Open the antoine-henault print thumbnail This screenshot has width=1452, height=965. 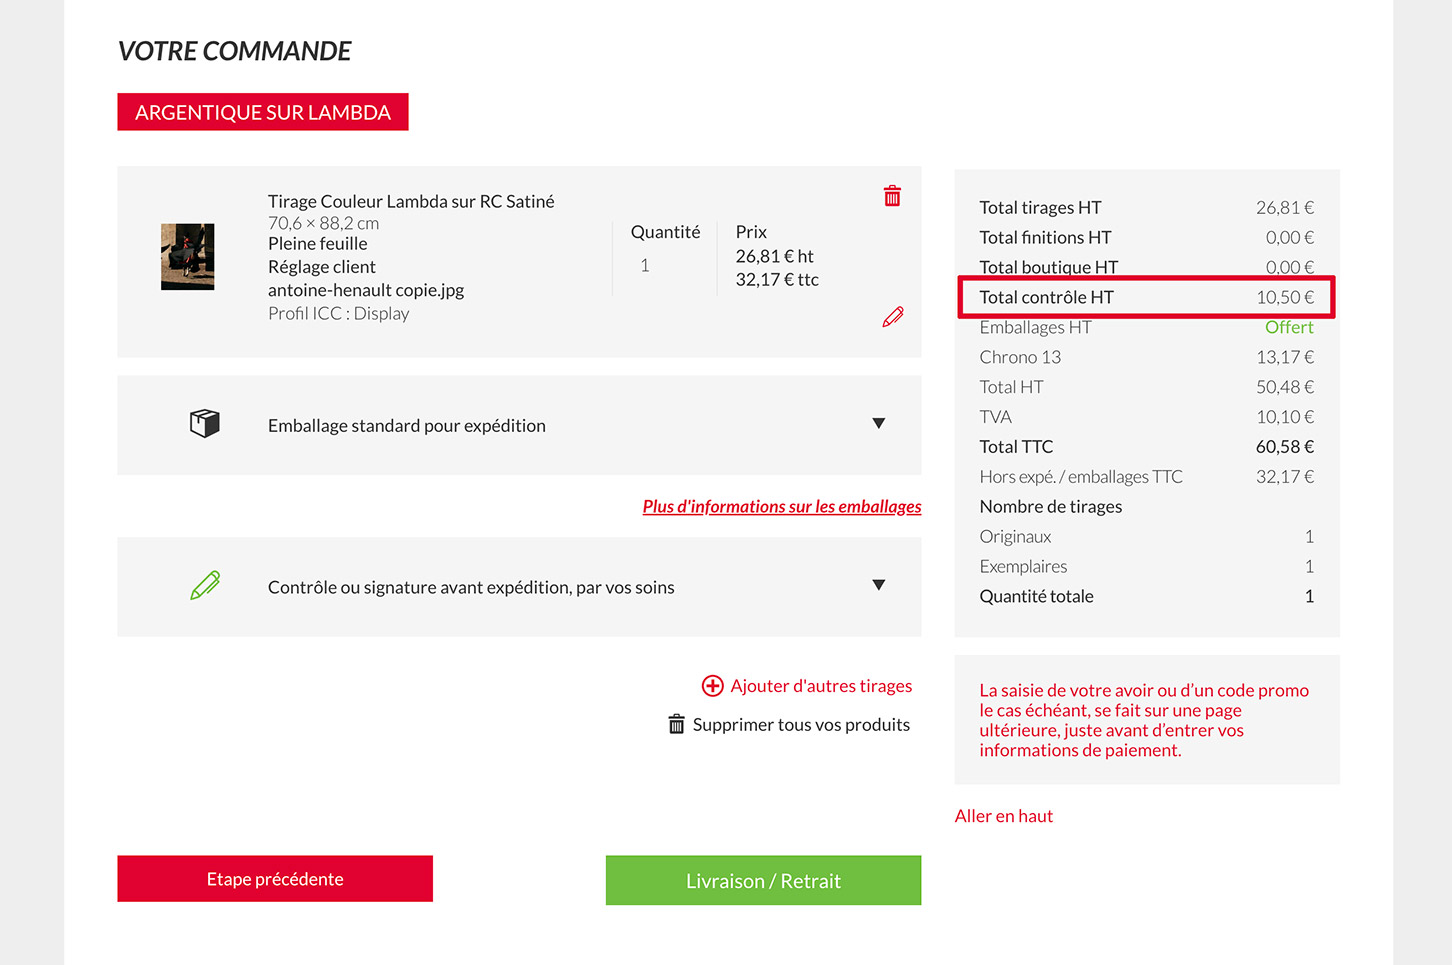coord(188,257)
